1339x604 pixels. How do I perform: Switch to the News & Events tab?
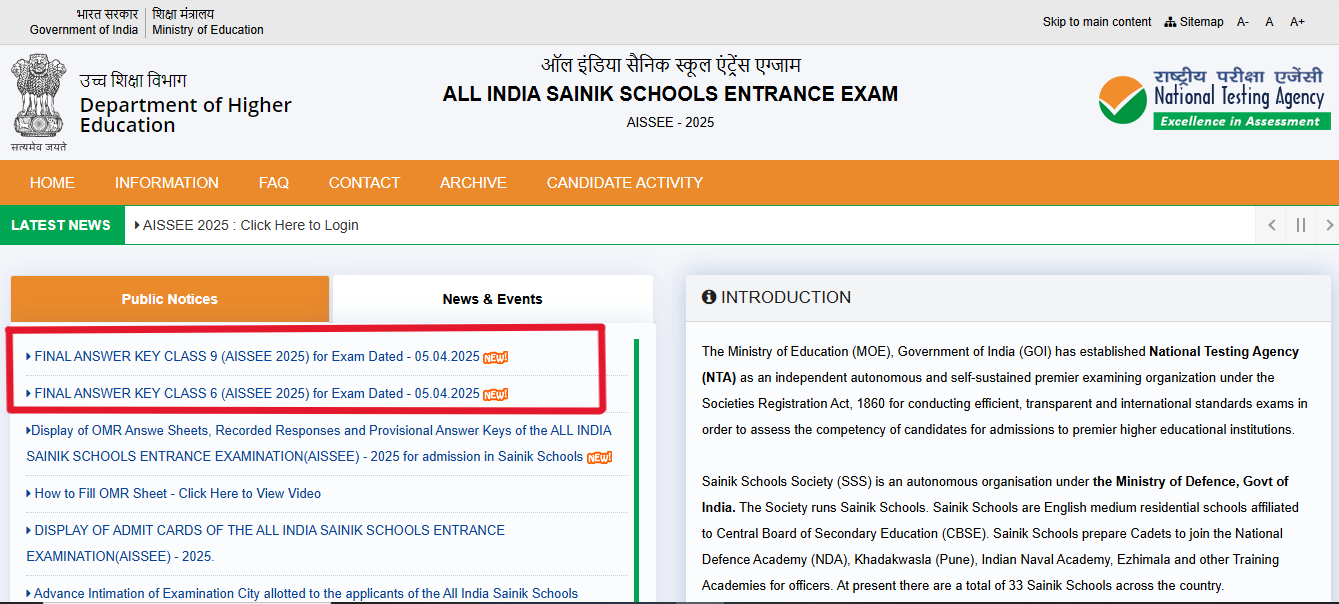click(x=492, y=299)
